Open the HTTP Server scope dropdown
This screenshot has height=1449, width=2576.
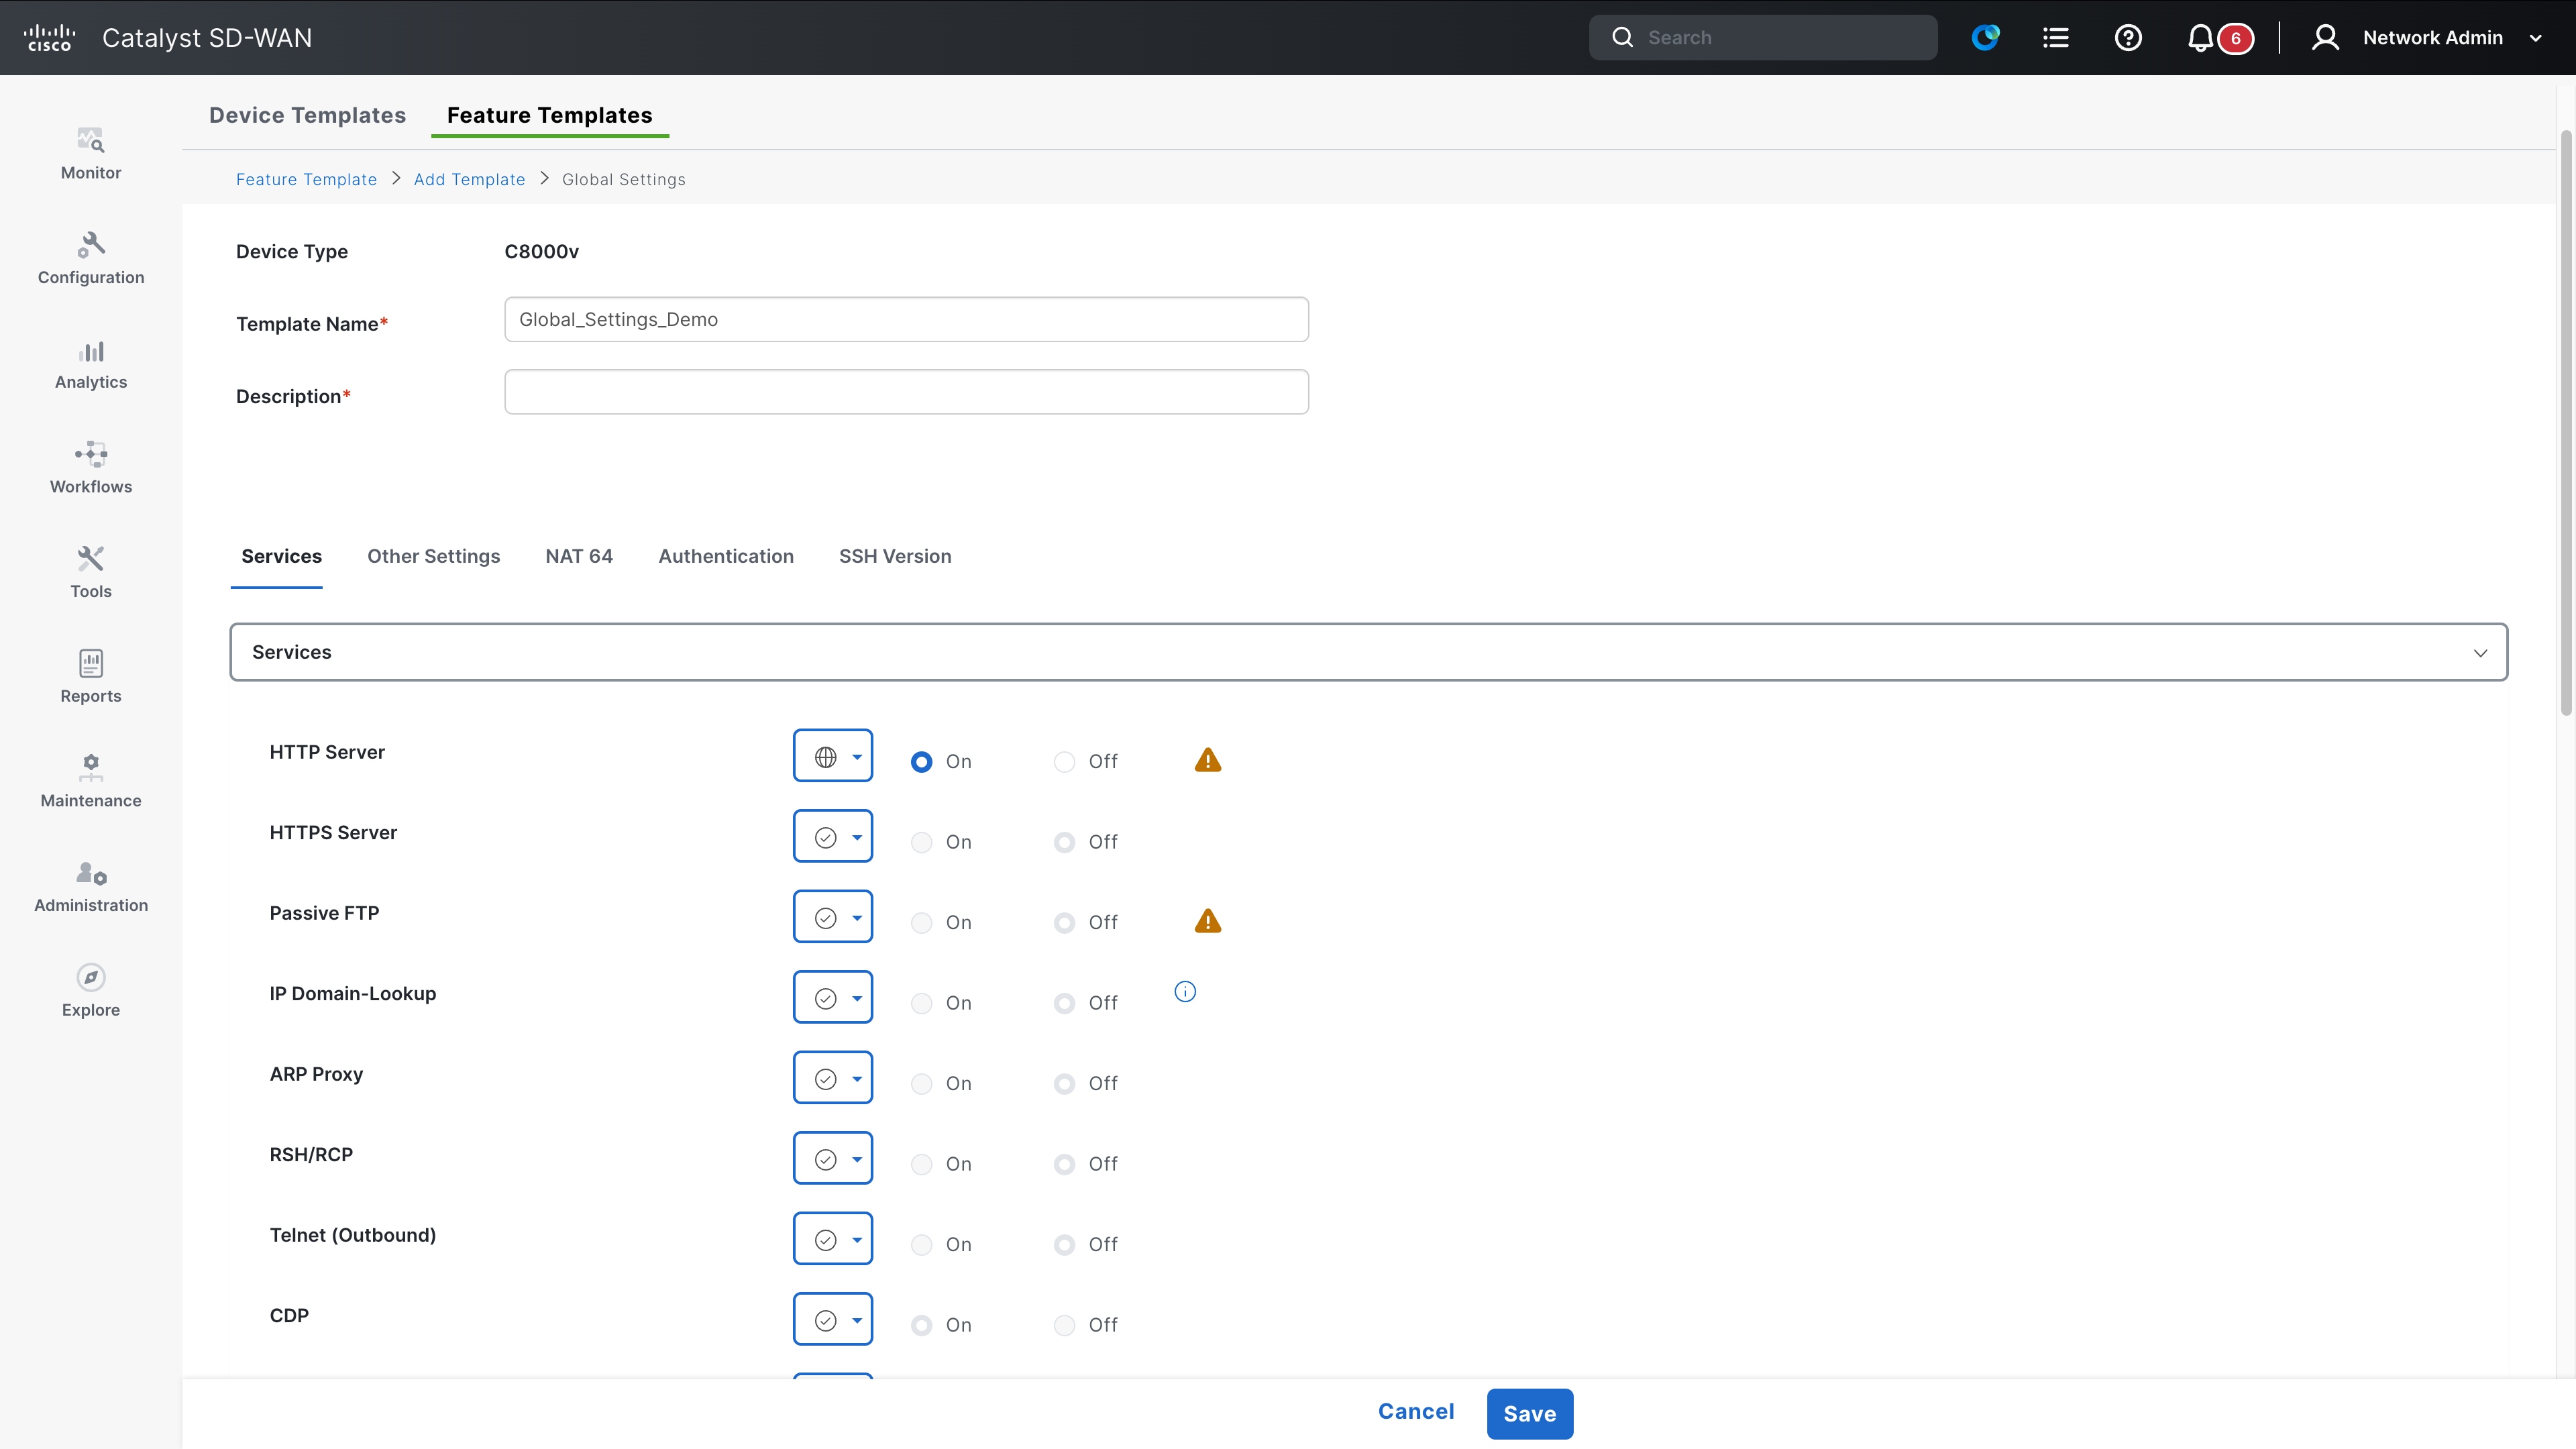point(833,756)
